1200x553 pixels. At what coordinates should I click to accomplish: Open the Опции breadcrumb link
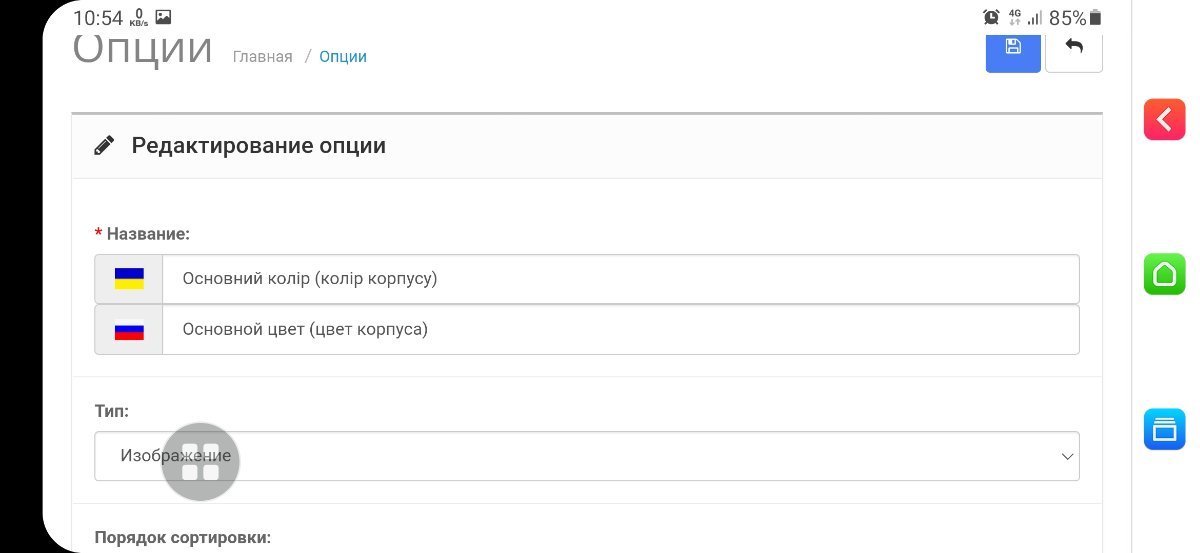pyautogui.click(x=343, y=57)
